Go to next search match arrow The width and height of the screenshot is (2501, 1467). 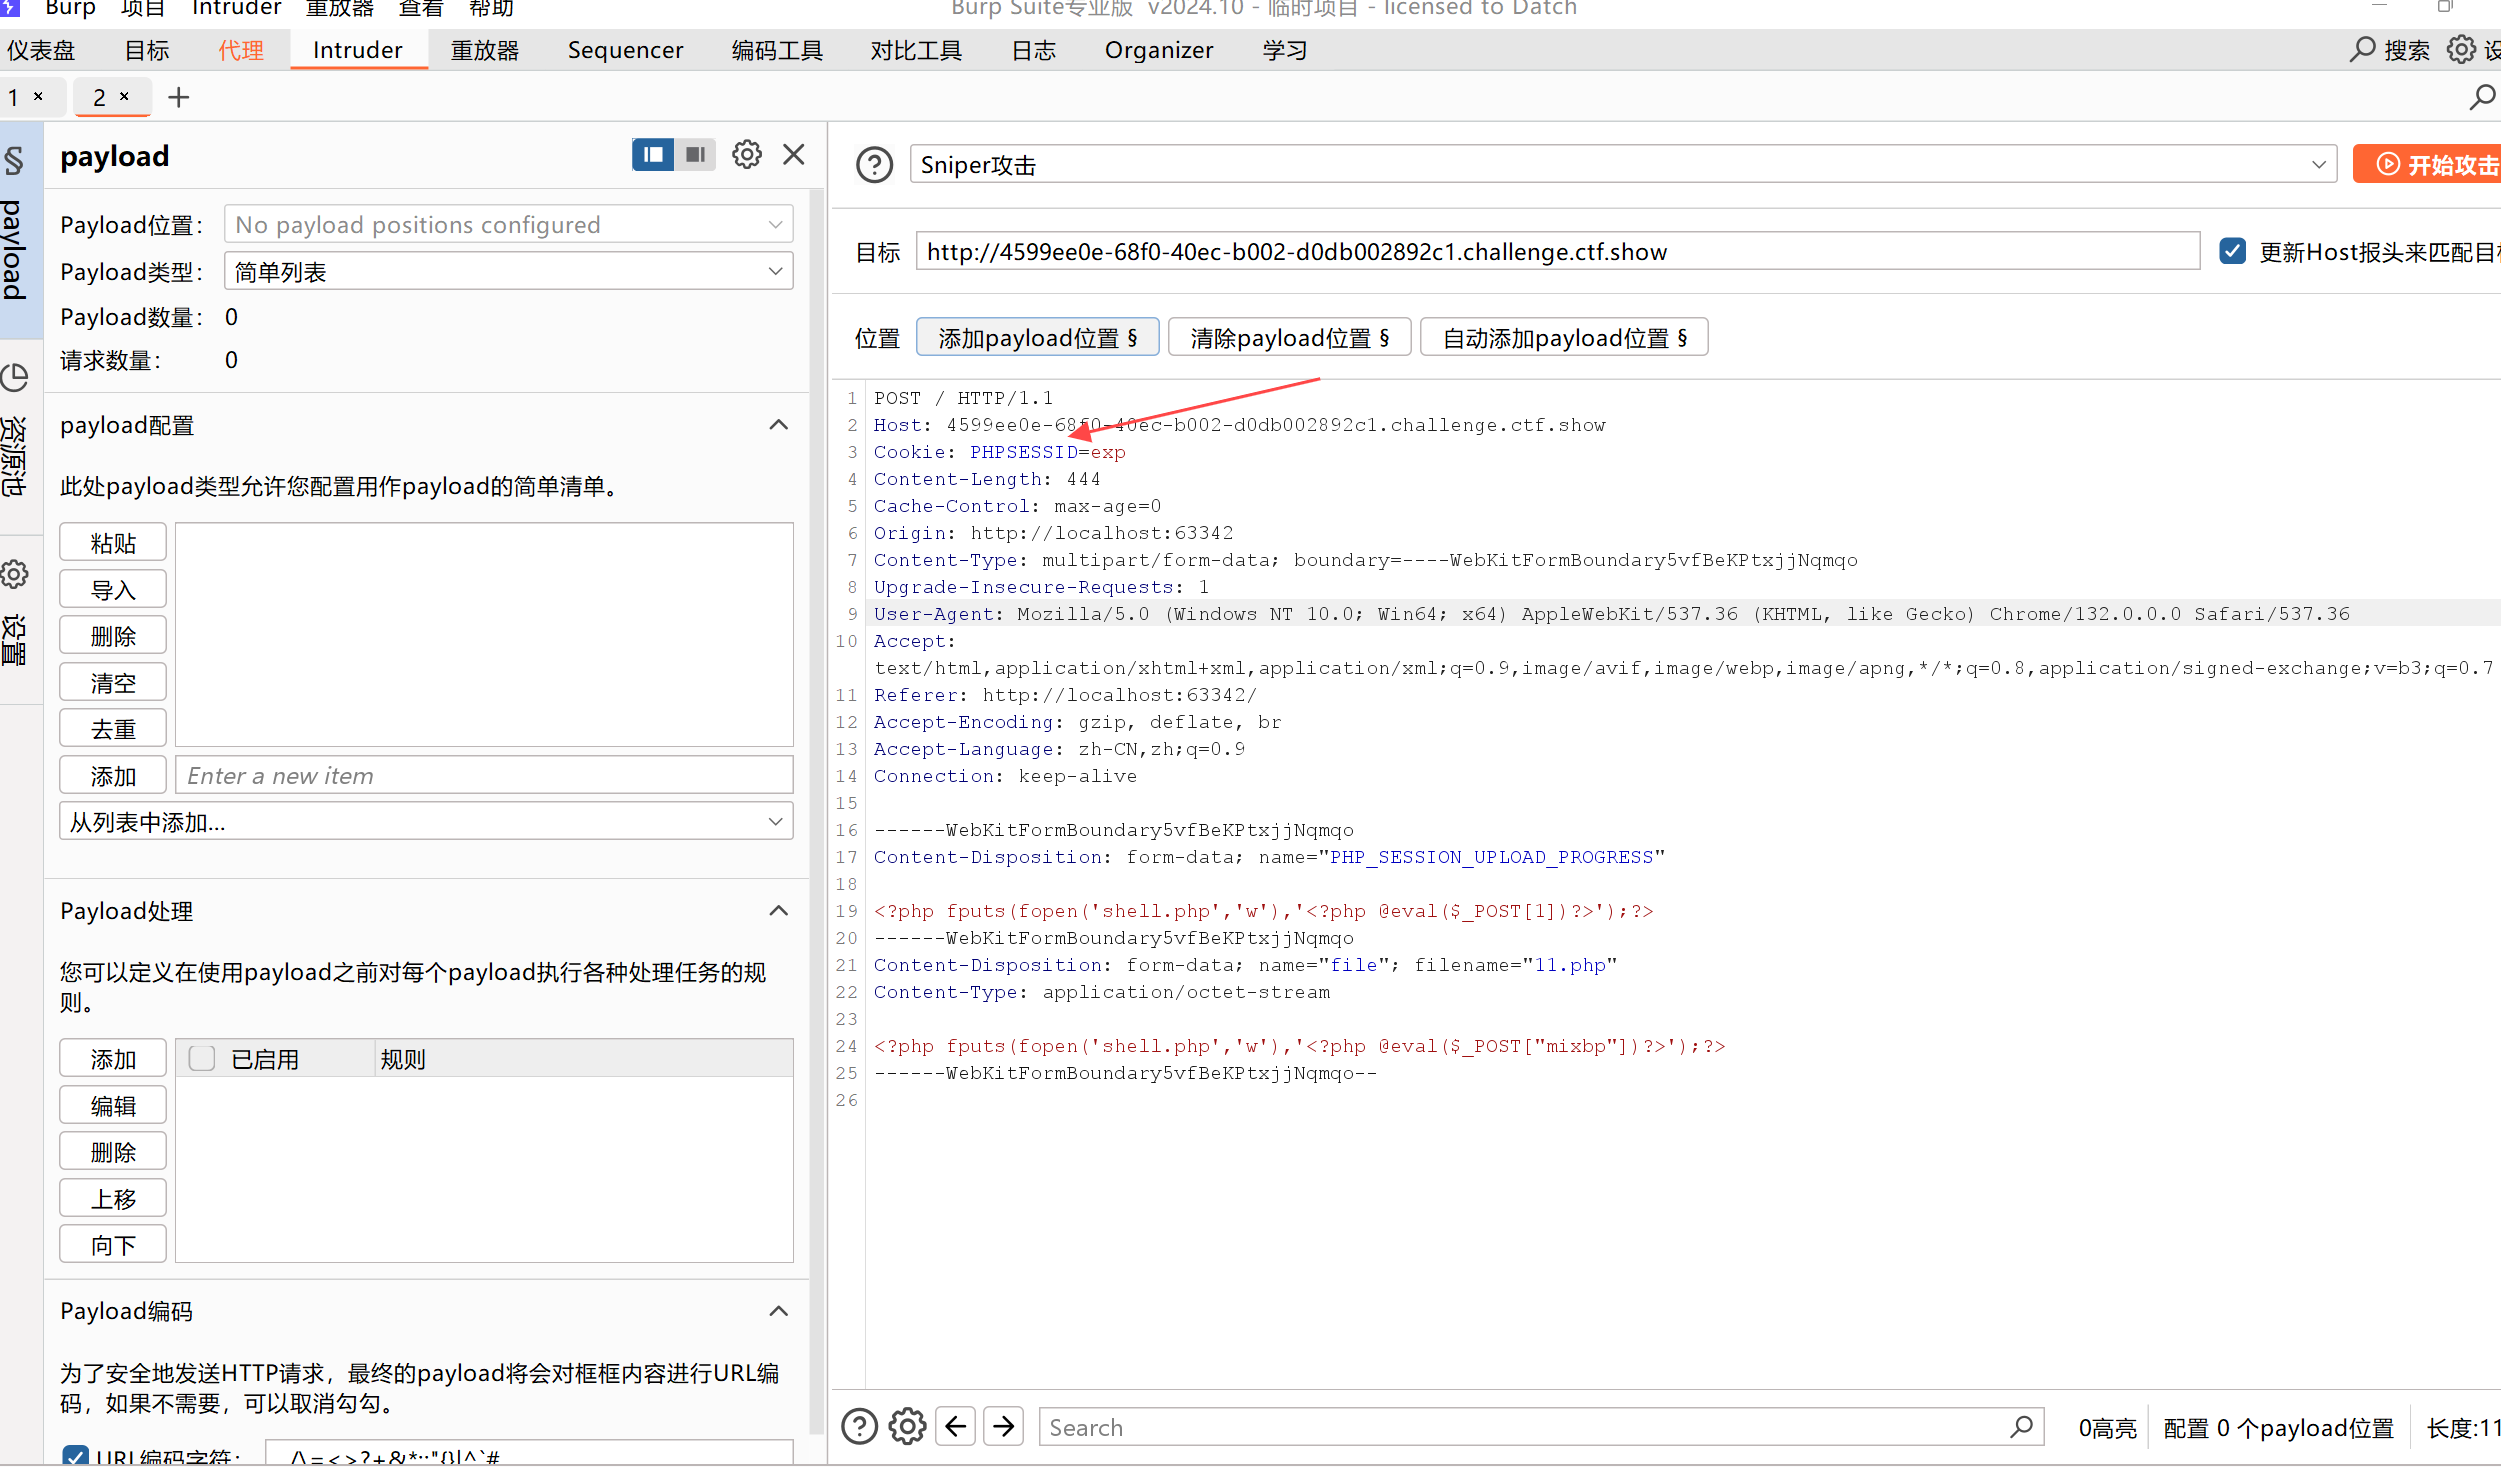pos(1003,1426)
